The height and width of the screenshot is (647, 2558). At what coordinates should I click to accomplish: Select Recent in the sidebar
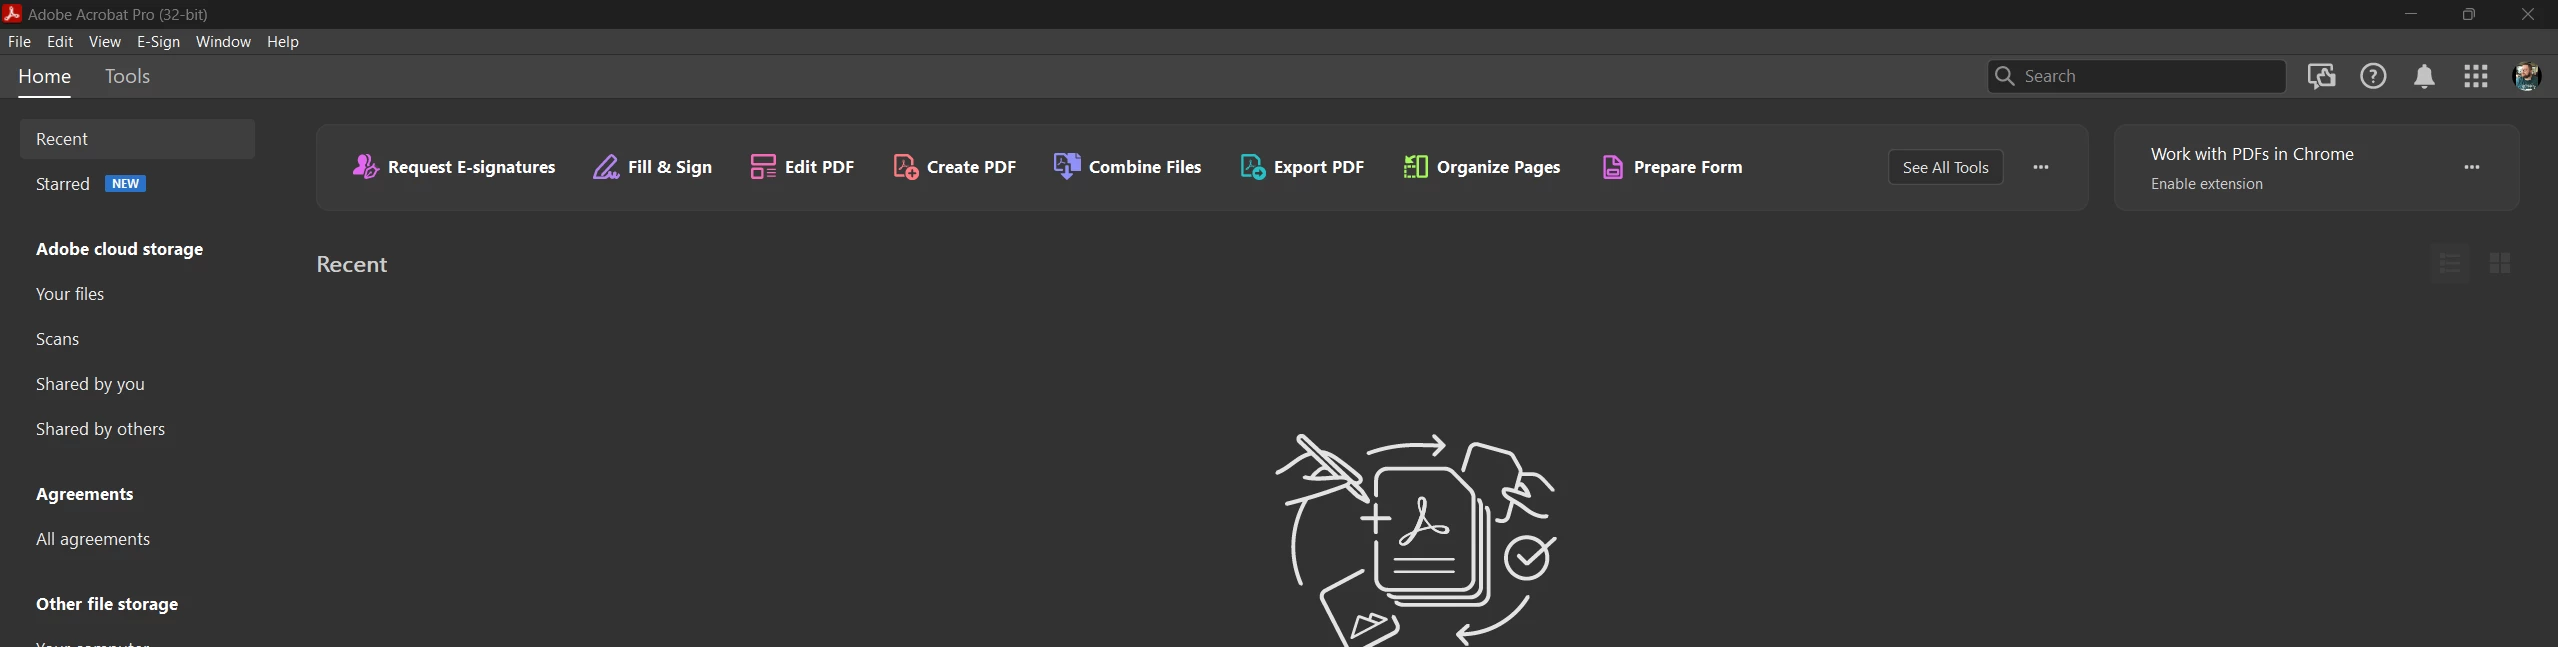pos(137,139)
